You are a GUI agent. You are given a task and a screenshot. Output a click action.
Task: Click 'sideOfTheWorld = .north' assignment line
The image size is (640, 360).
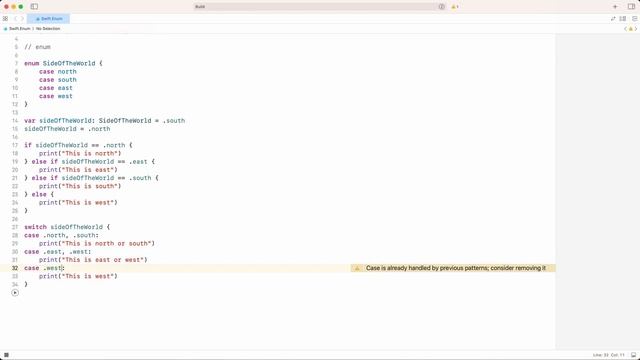[x=67, y=129]
